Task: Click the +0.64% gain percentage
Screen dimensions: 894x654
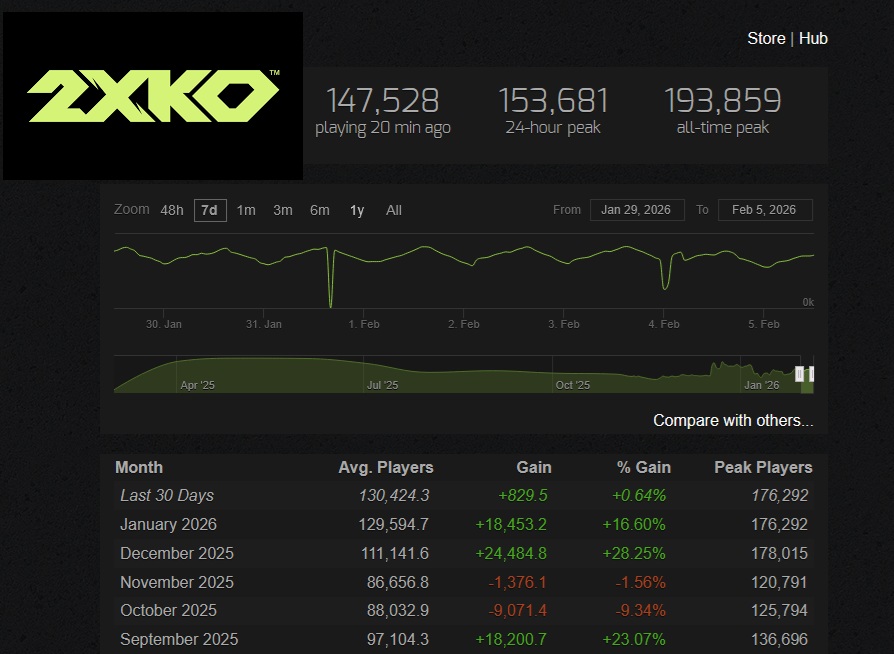Action: [x=639, y=495]
